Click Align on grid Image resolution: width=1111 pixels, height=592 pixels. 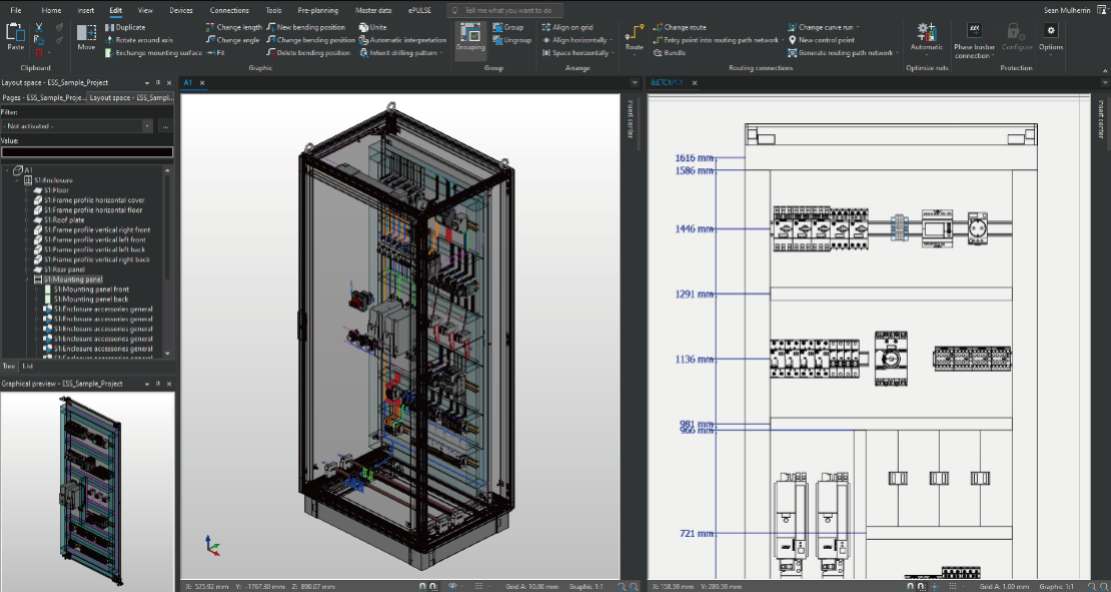(x=567, y=27)
